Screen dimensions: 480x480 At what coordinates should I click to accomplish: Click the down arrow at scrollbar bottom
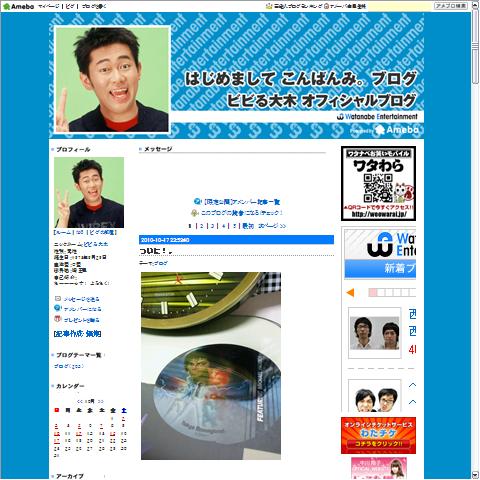coord(475,475)
